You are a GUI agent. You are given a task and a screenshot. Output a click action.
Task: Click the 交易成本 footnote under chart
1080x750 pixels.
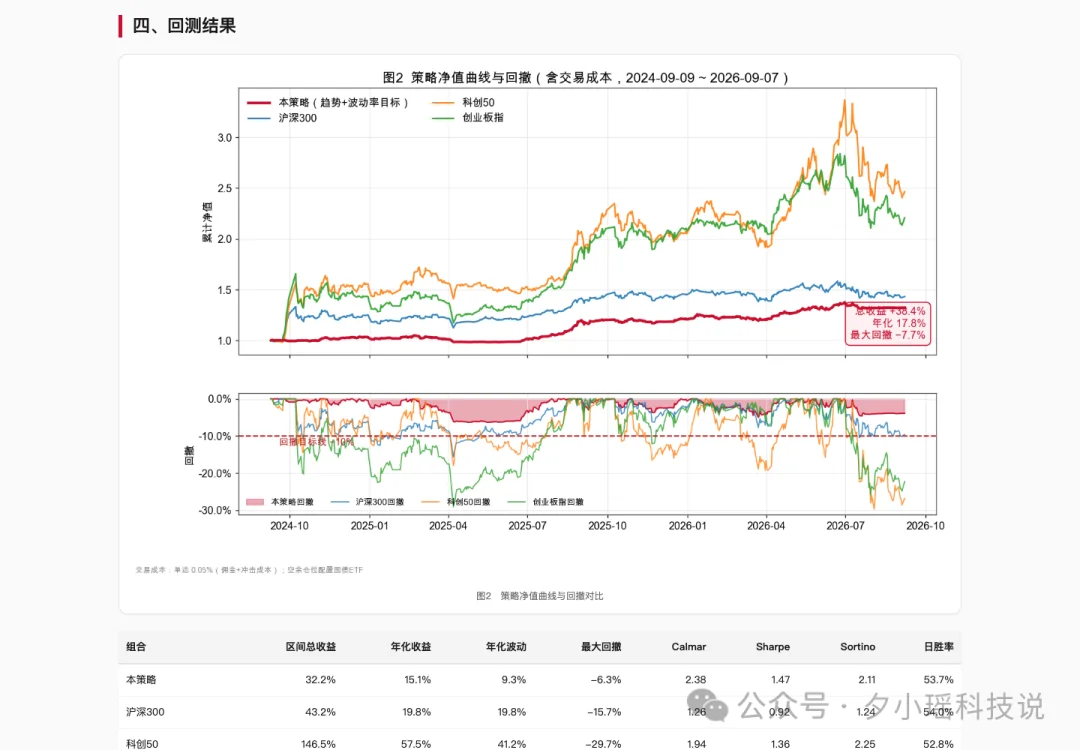click(x=249, y=570)
